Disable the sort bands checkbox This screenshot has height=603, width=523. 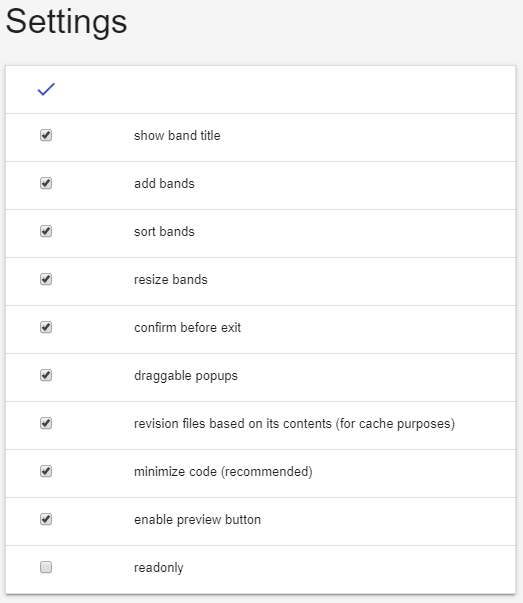click(46, 231)
